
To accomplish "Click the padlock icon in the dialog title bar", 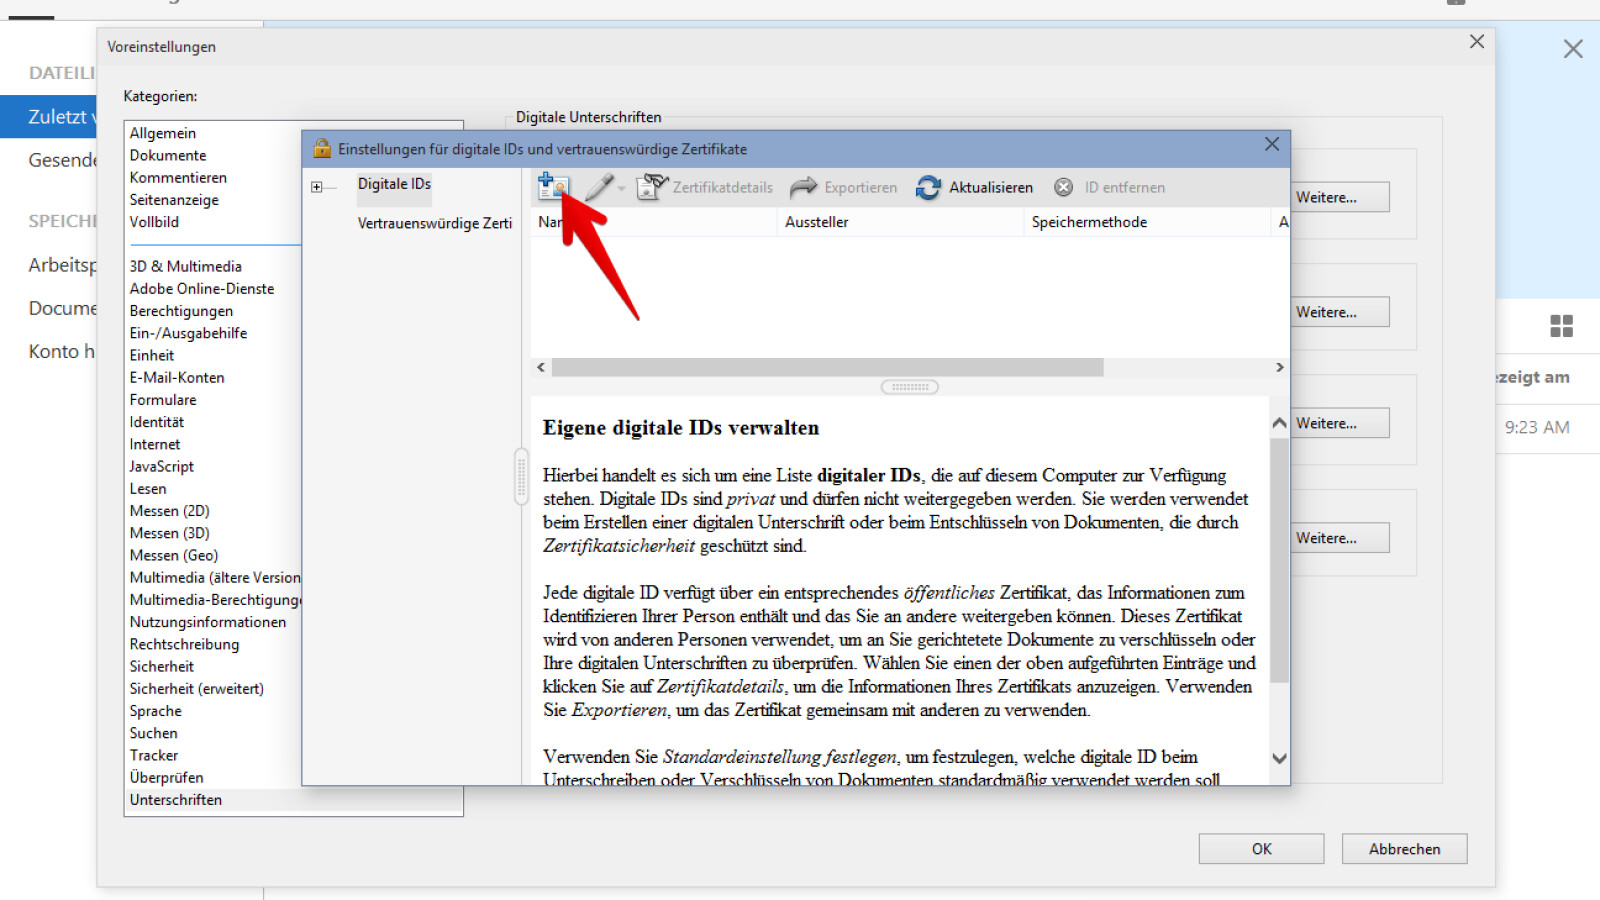I will point(322,148).
